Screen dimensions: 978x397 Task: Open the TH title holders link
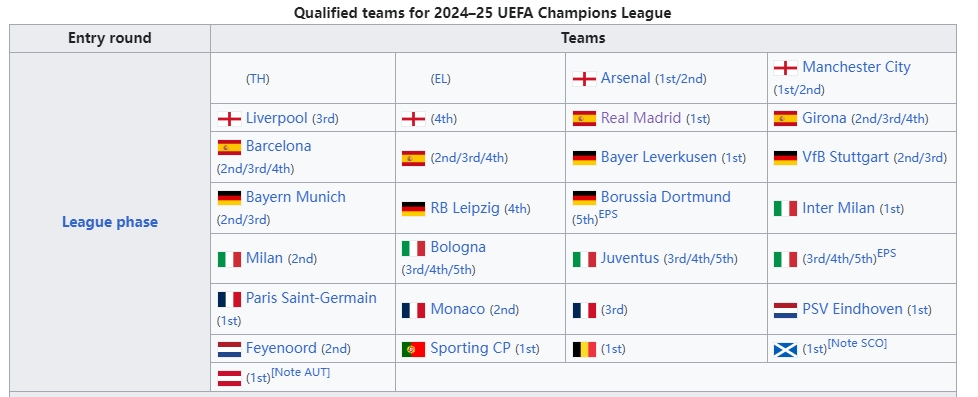pos(258,79)
